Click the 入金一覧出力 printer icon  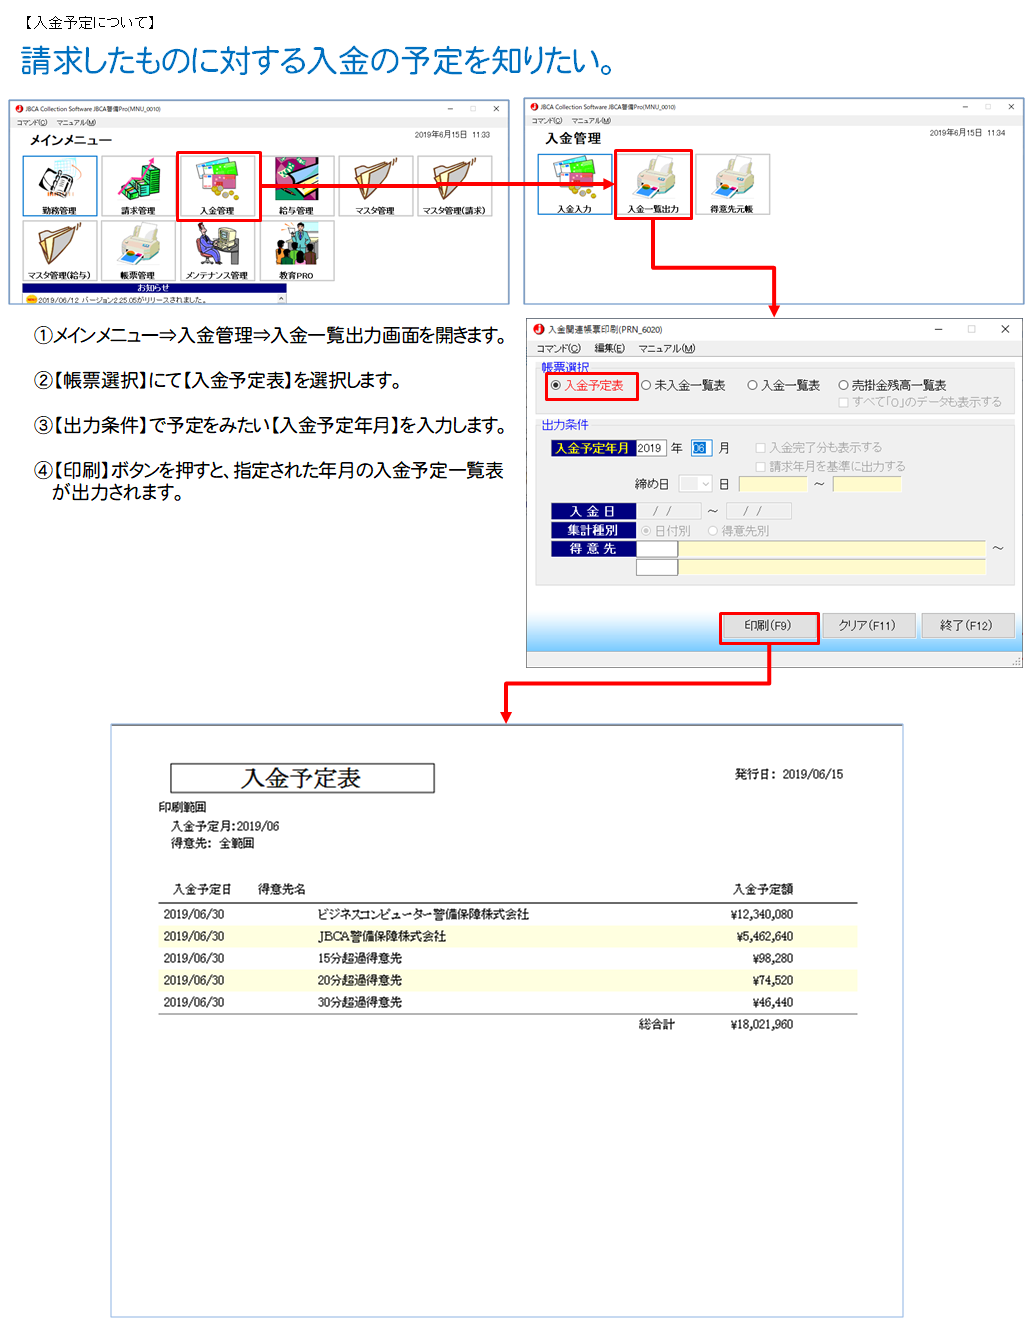click(x=653, y=183)
